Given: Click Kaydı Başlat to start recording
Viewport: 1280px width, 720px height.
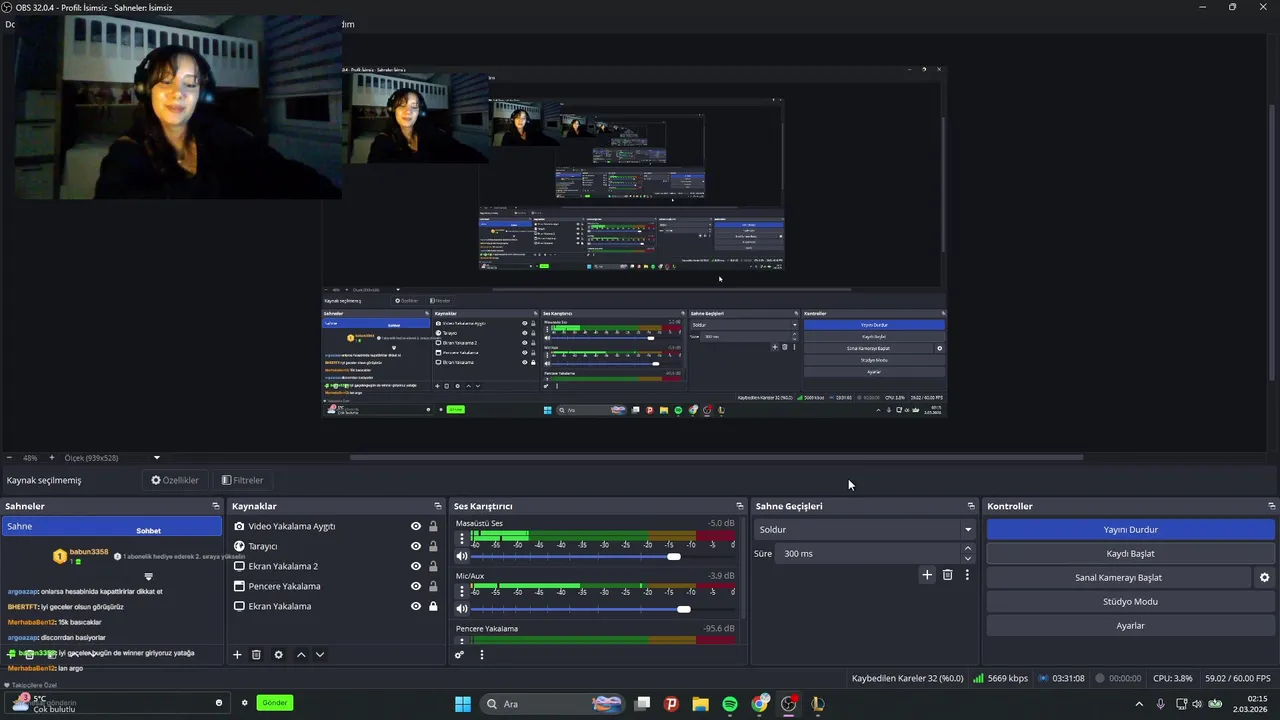Looking at the screenshot, I should click(1131, 553).
